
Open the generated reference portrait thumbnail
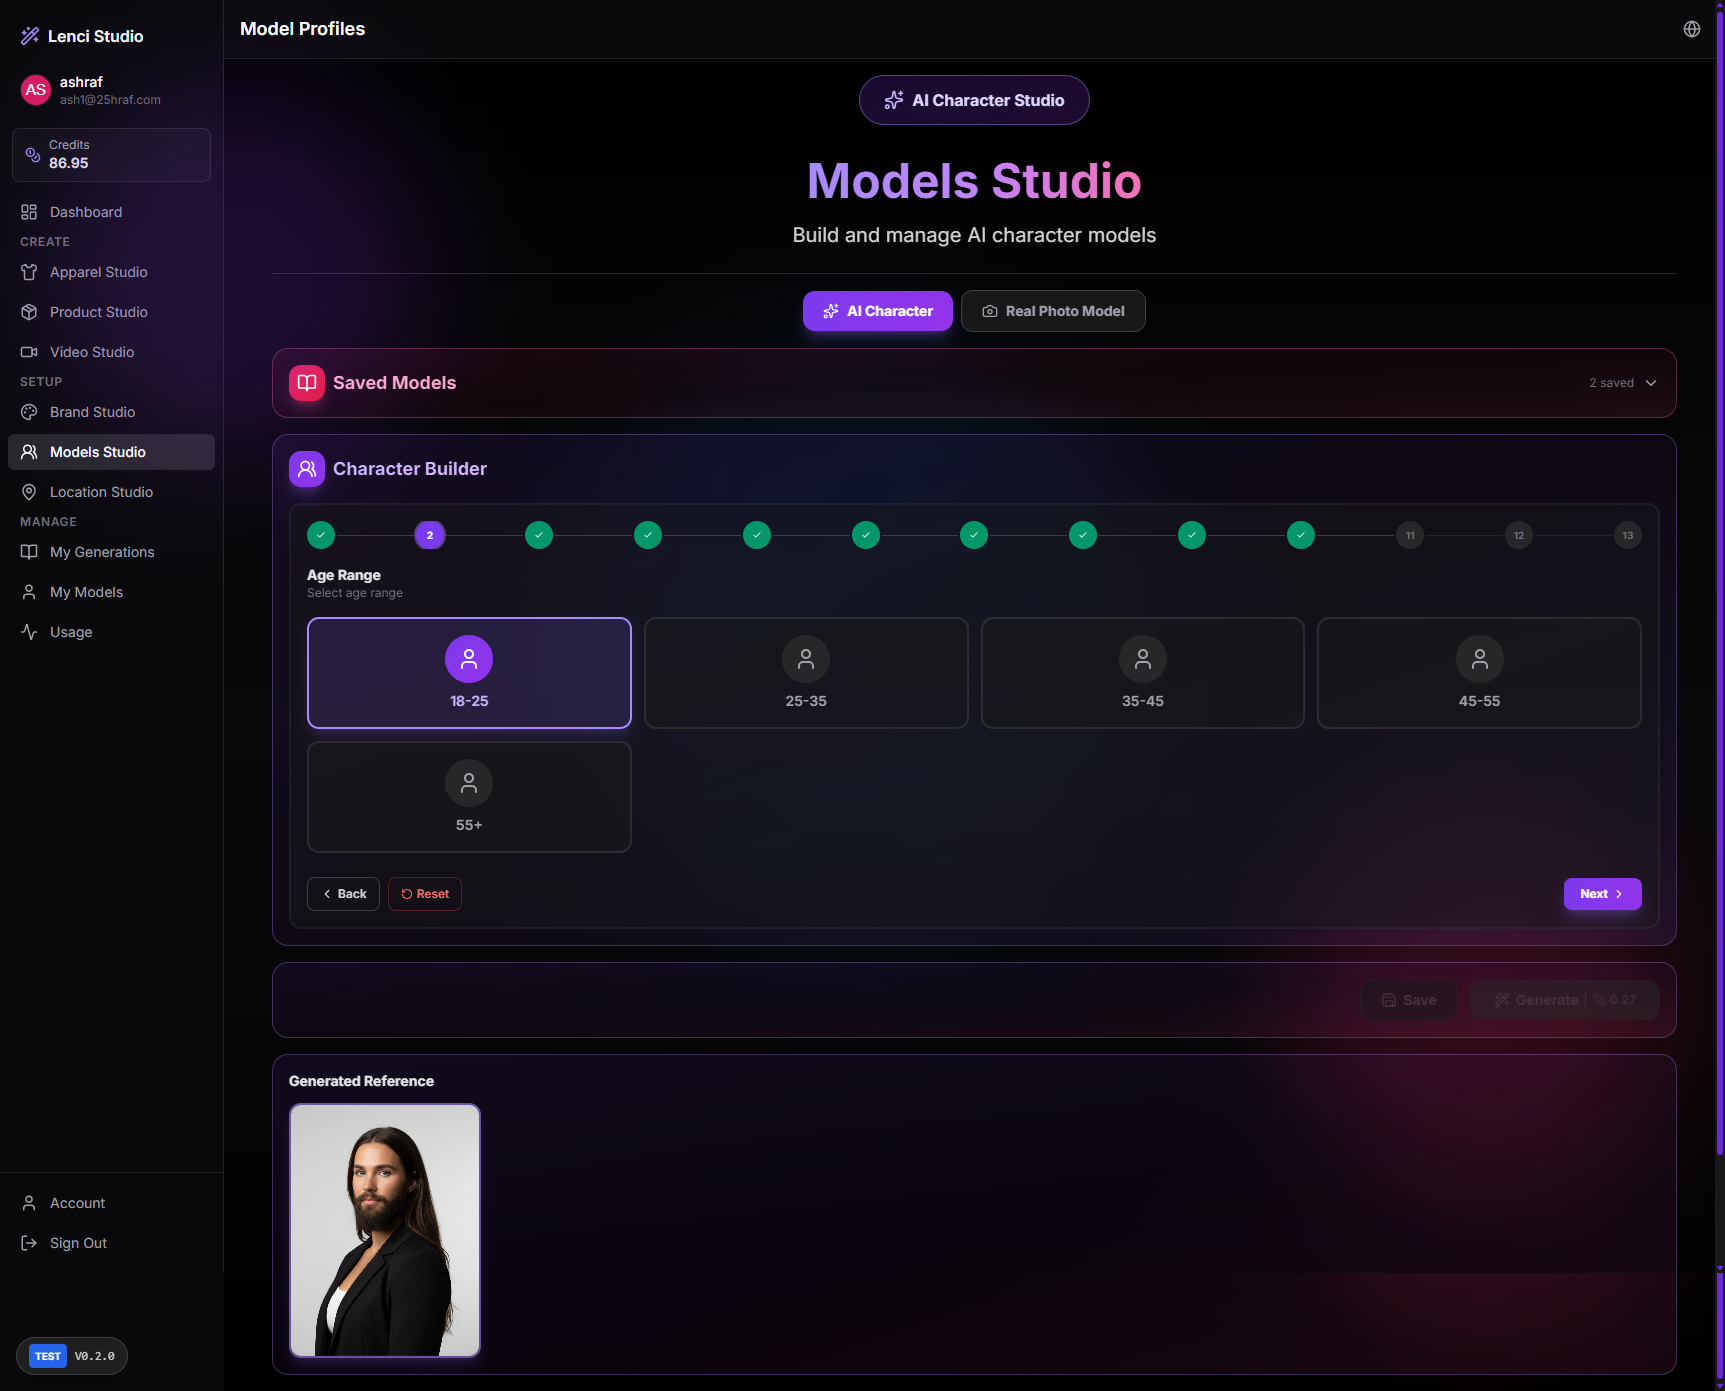(x=385, y=1230)
